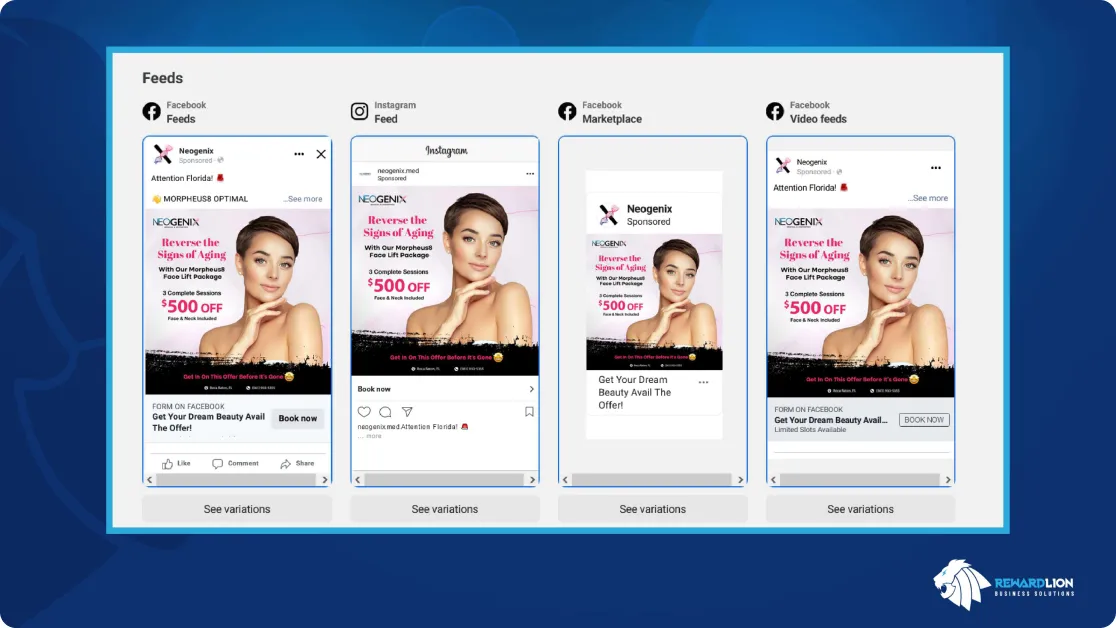The width and height of the screenshot is (1116, 628).
Task: Close the ad with X in Facebook Feeds
Action: [x=321, y=154]
